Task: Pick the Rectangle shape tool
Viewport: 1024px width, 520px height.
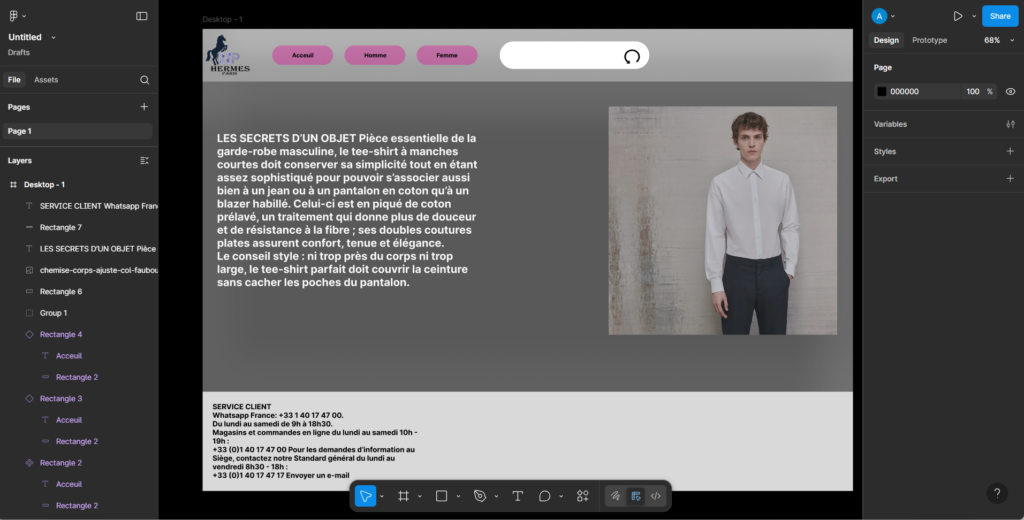Action: (x=441, y=496)
